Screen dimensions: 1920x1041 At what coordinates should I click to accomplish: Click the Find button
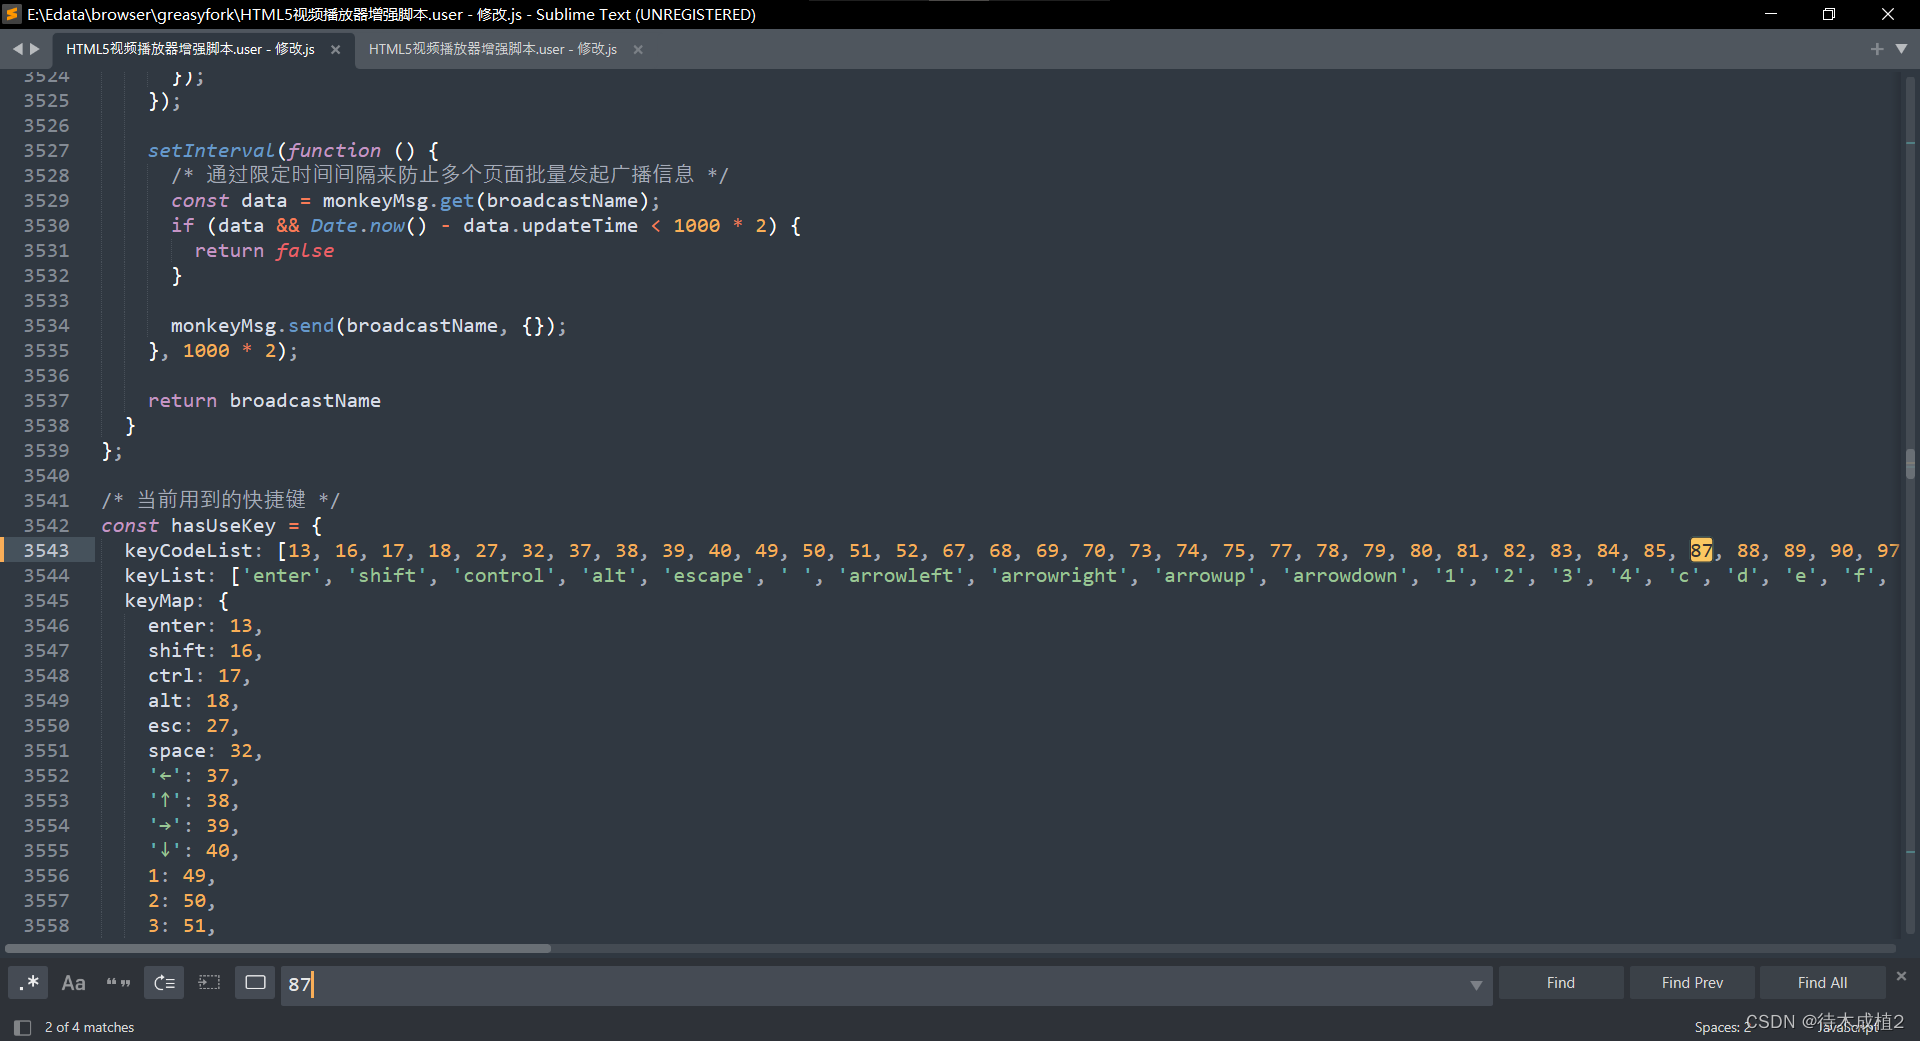[1560, 983]
